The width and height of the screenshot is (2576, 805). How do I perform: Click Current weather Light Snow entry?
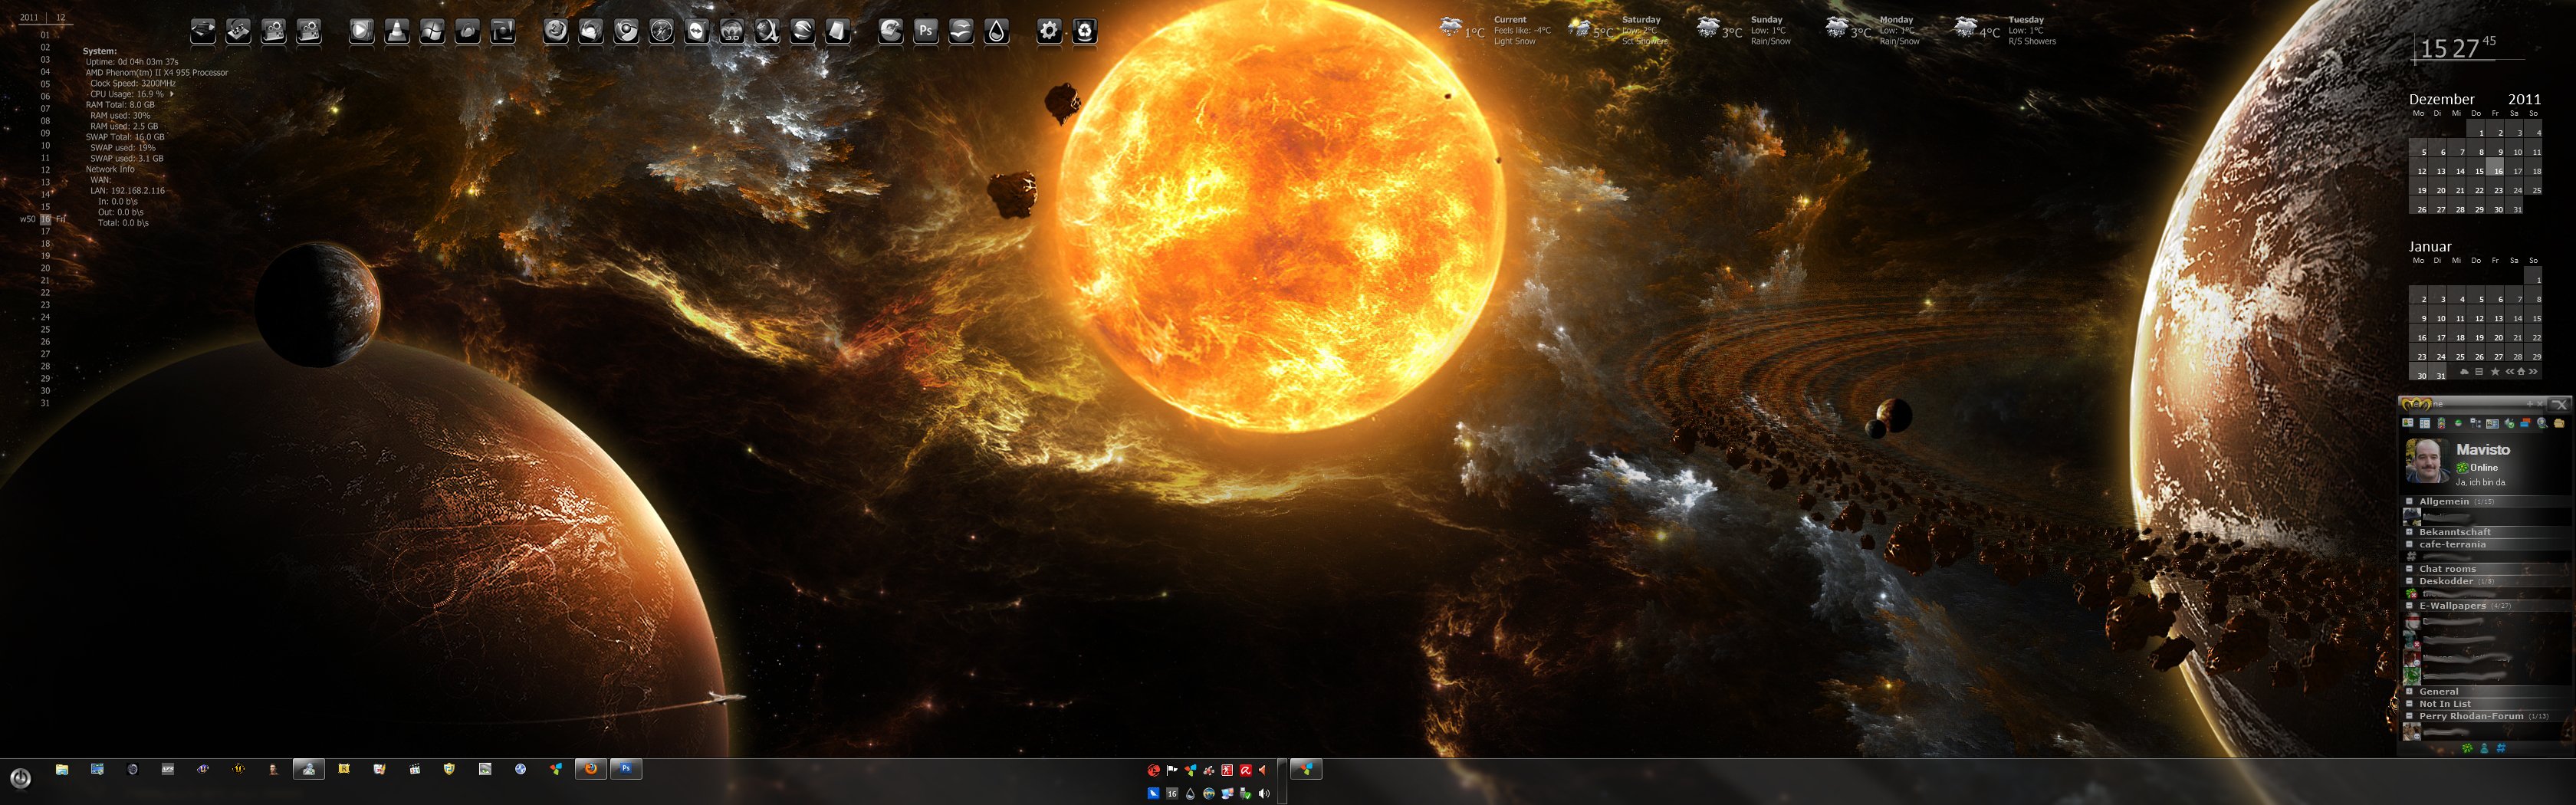click(x=1495, y=30)
